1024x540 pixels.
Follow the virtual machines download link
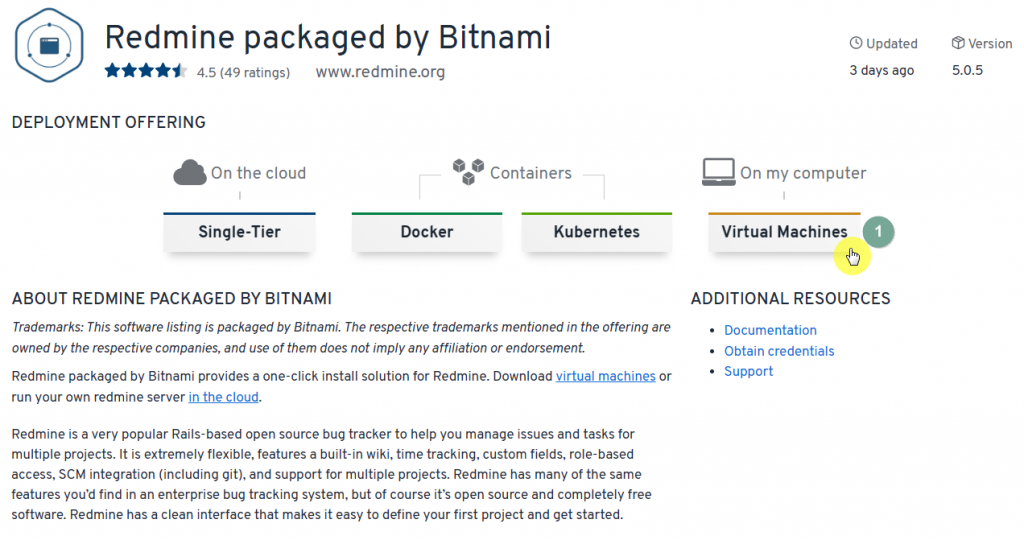[x=605, y=376]
